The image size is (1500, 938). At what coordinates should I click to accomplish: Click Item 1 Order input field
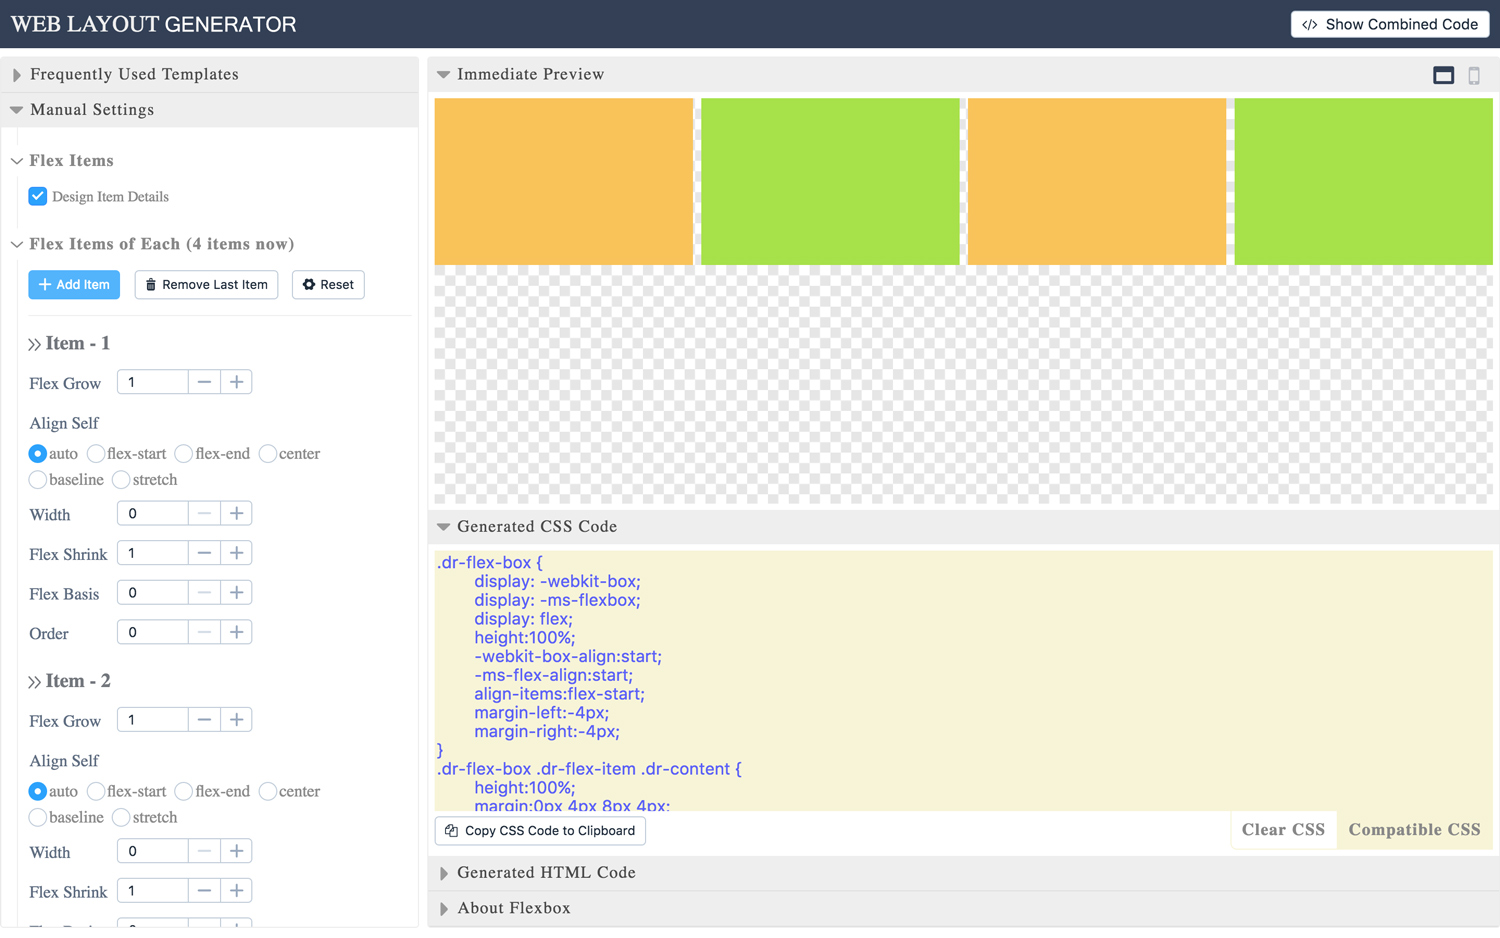[153, 632]
